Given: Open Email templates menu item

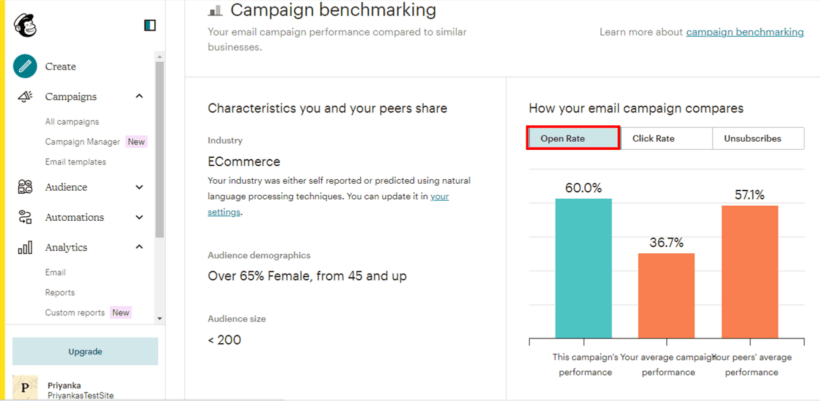Looking at the screenshot, I should pos(75,162).
